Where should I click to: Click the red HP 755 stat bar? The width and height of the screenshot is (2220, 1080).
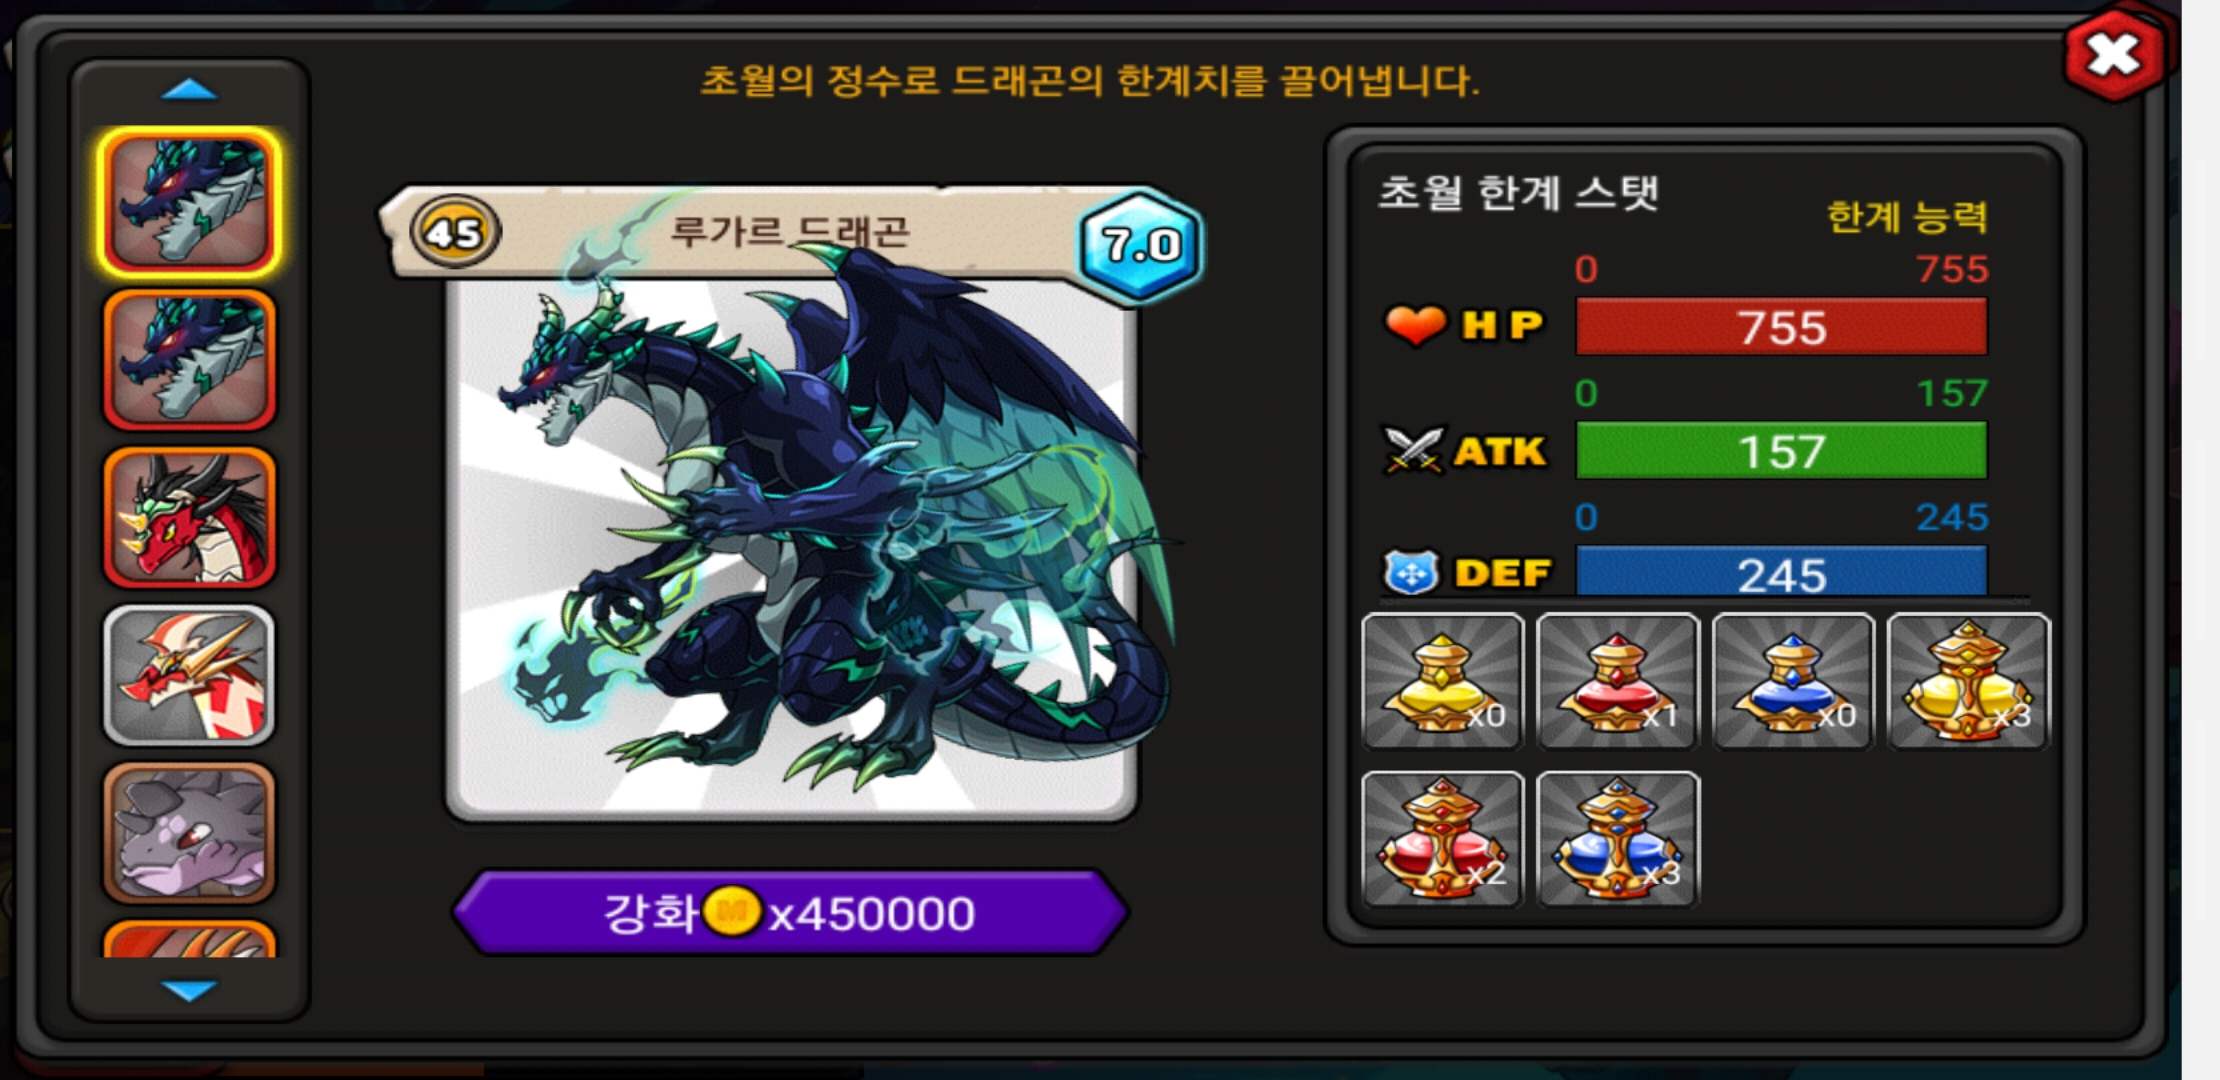tap(1781, 327)
